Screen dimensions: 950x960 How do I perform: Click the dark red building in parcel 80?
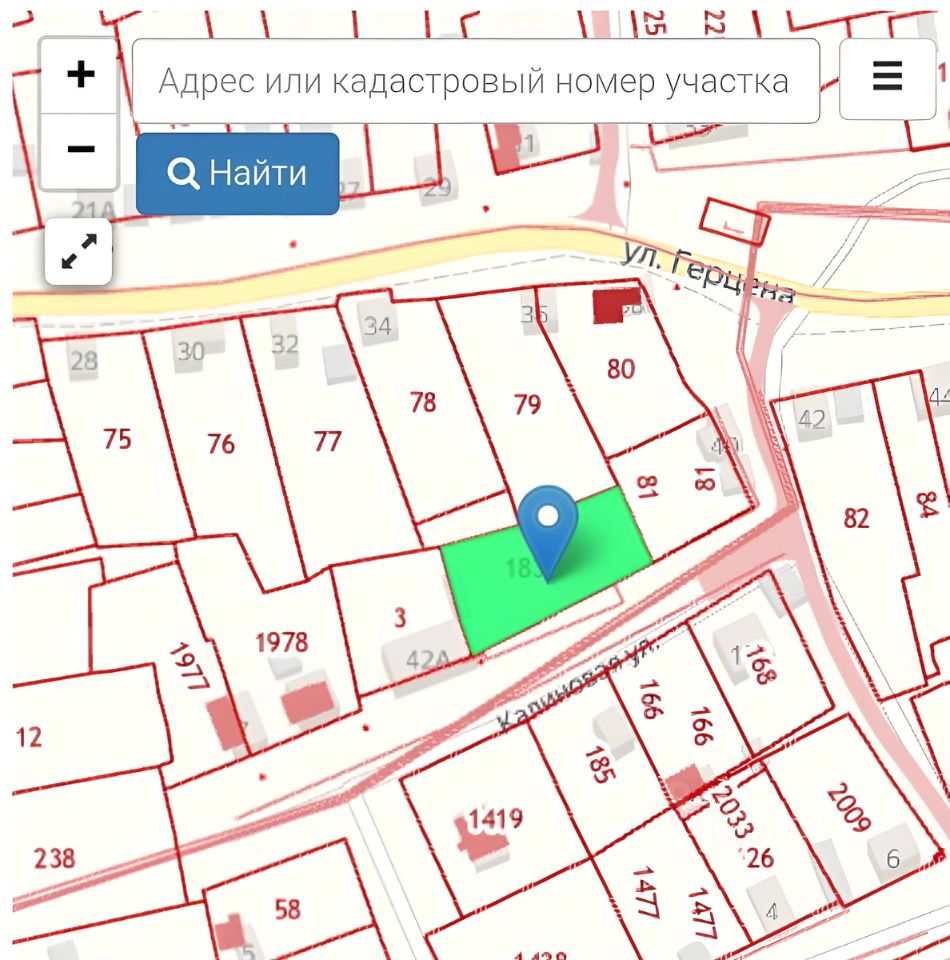pos(614,306)
